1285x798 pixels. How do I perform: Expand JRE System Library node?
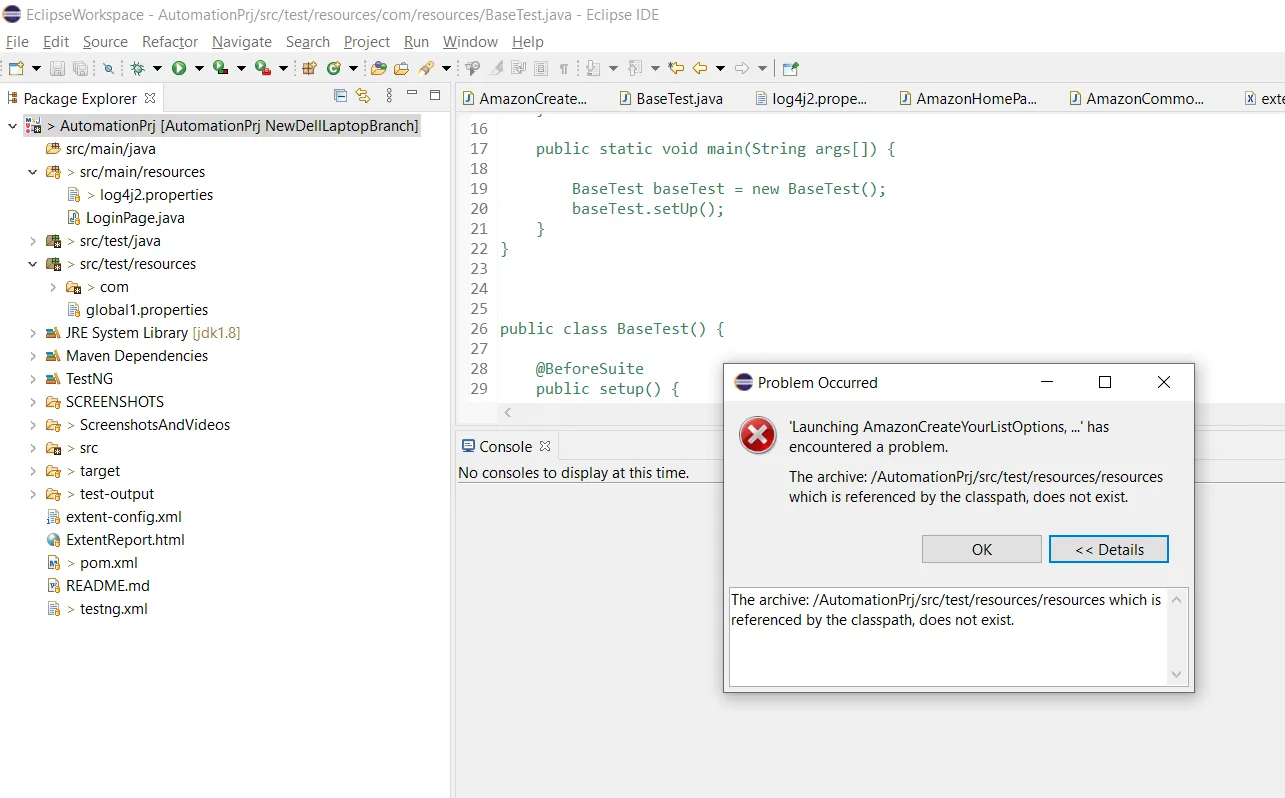[x=33, y=333]
